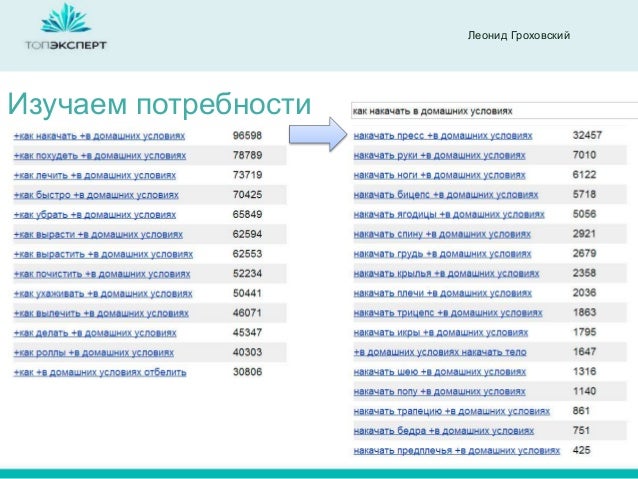
Task: Open link 'накачать руки +в домашних условиях'
Action: (x=439, y=155)
